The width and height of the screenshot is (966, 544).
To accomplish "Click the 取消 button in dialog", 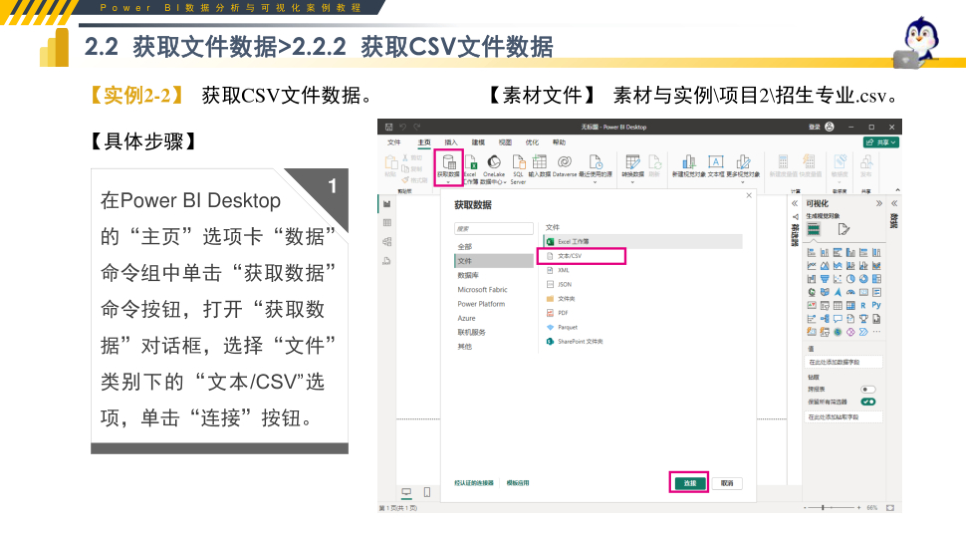I will point(727,483).
